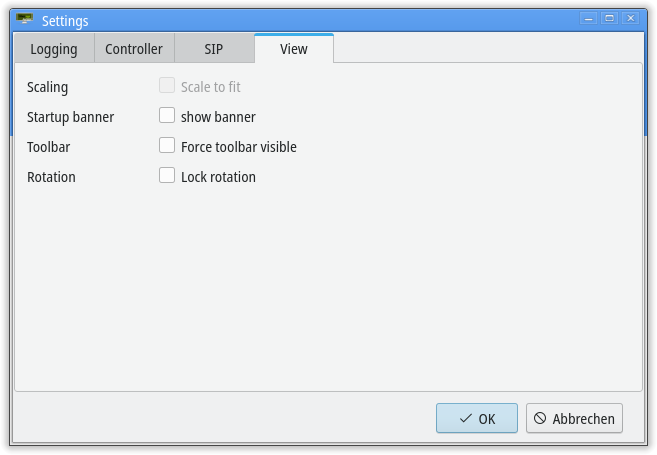This screenshot has width=657, height=455.
Task: Click the Scaling row label
Action: point(47,87)
